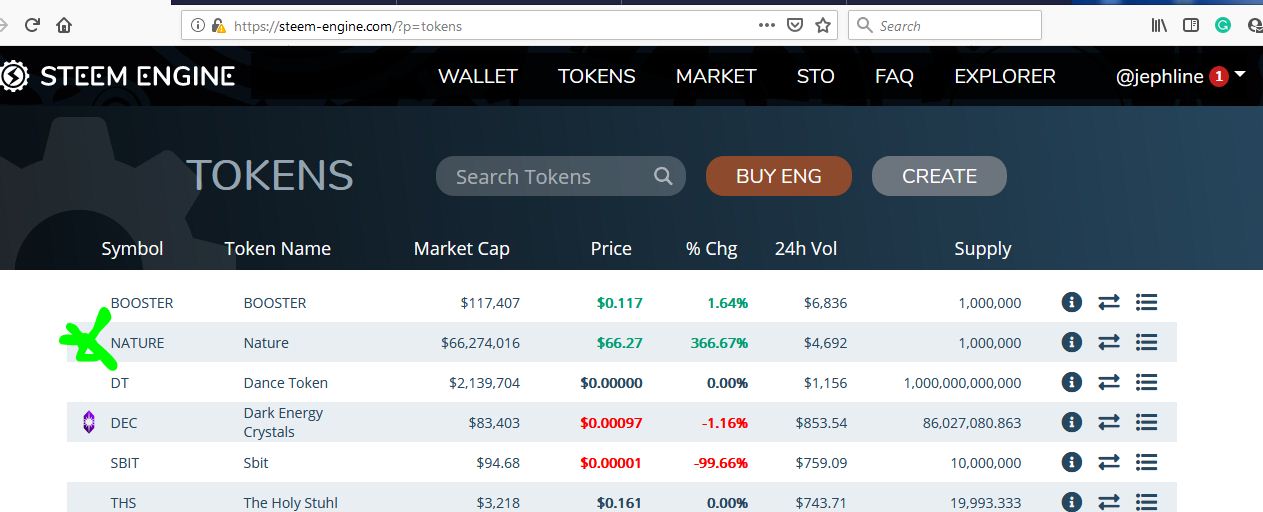Click the BUY ENG button
The image size is (1263, 512).
tap(779, 176)
